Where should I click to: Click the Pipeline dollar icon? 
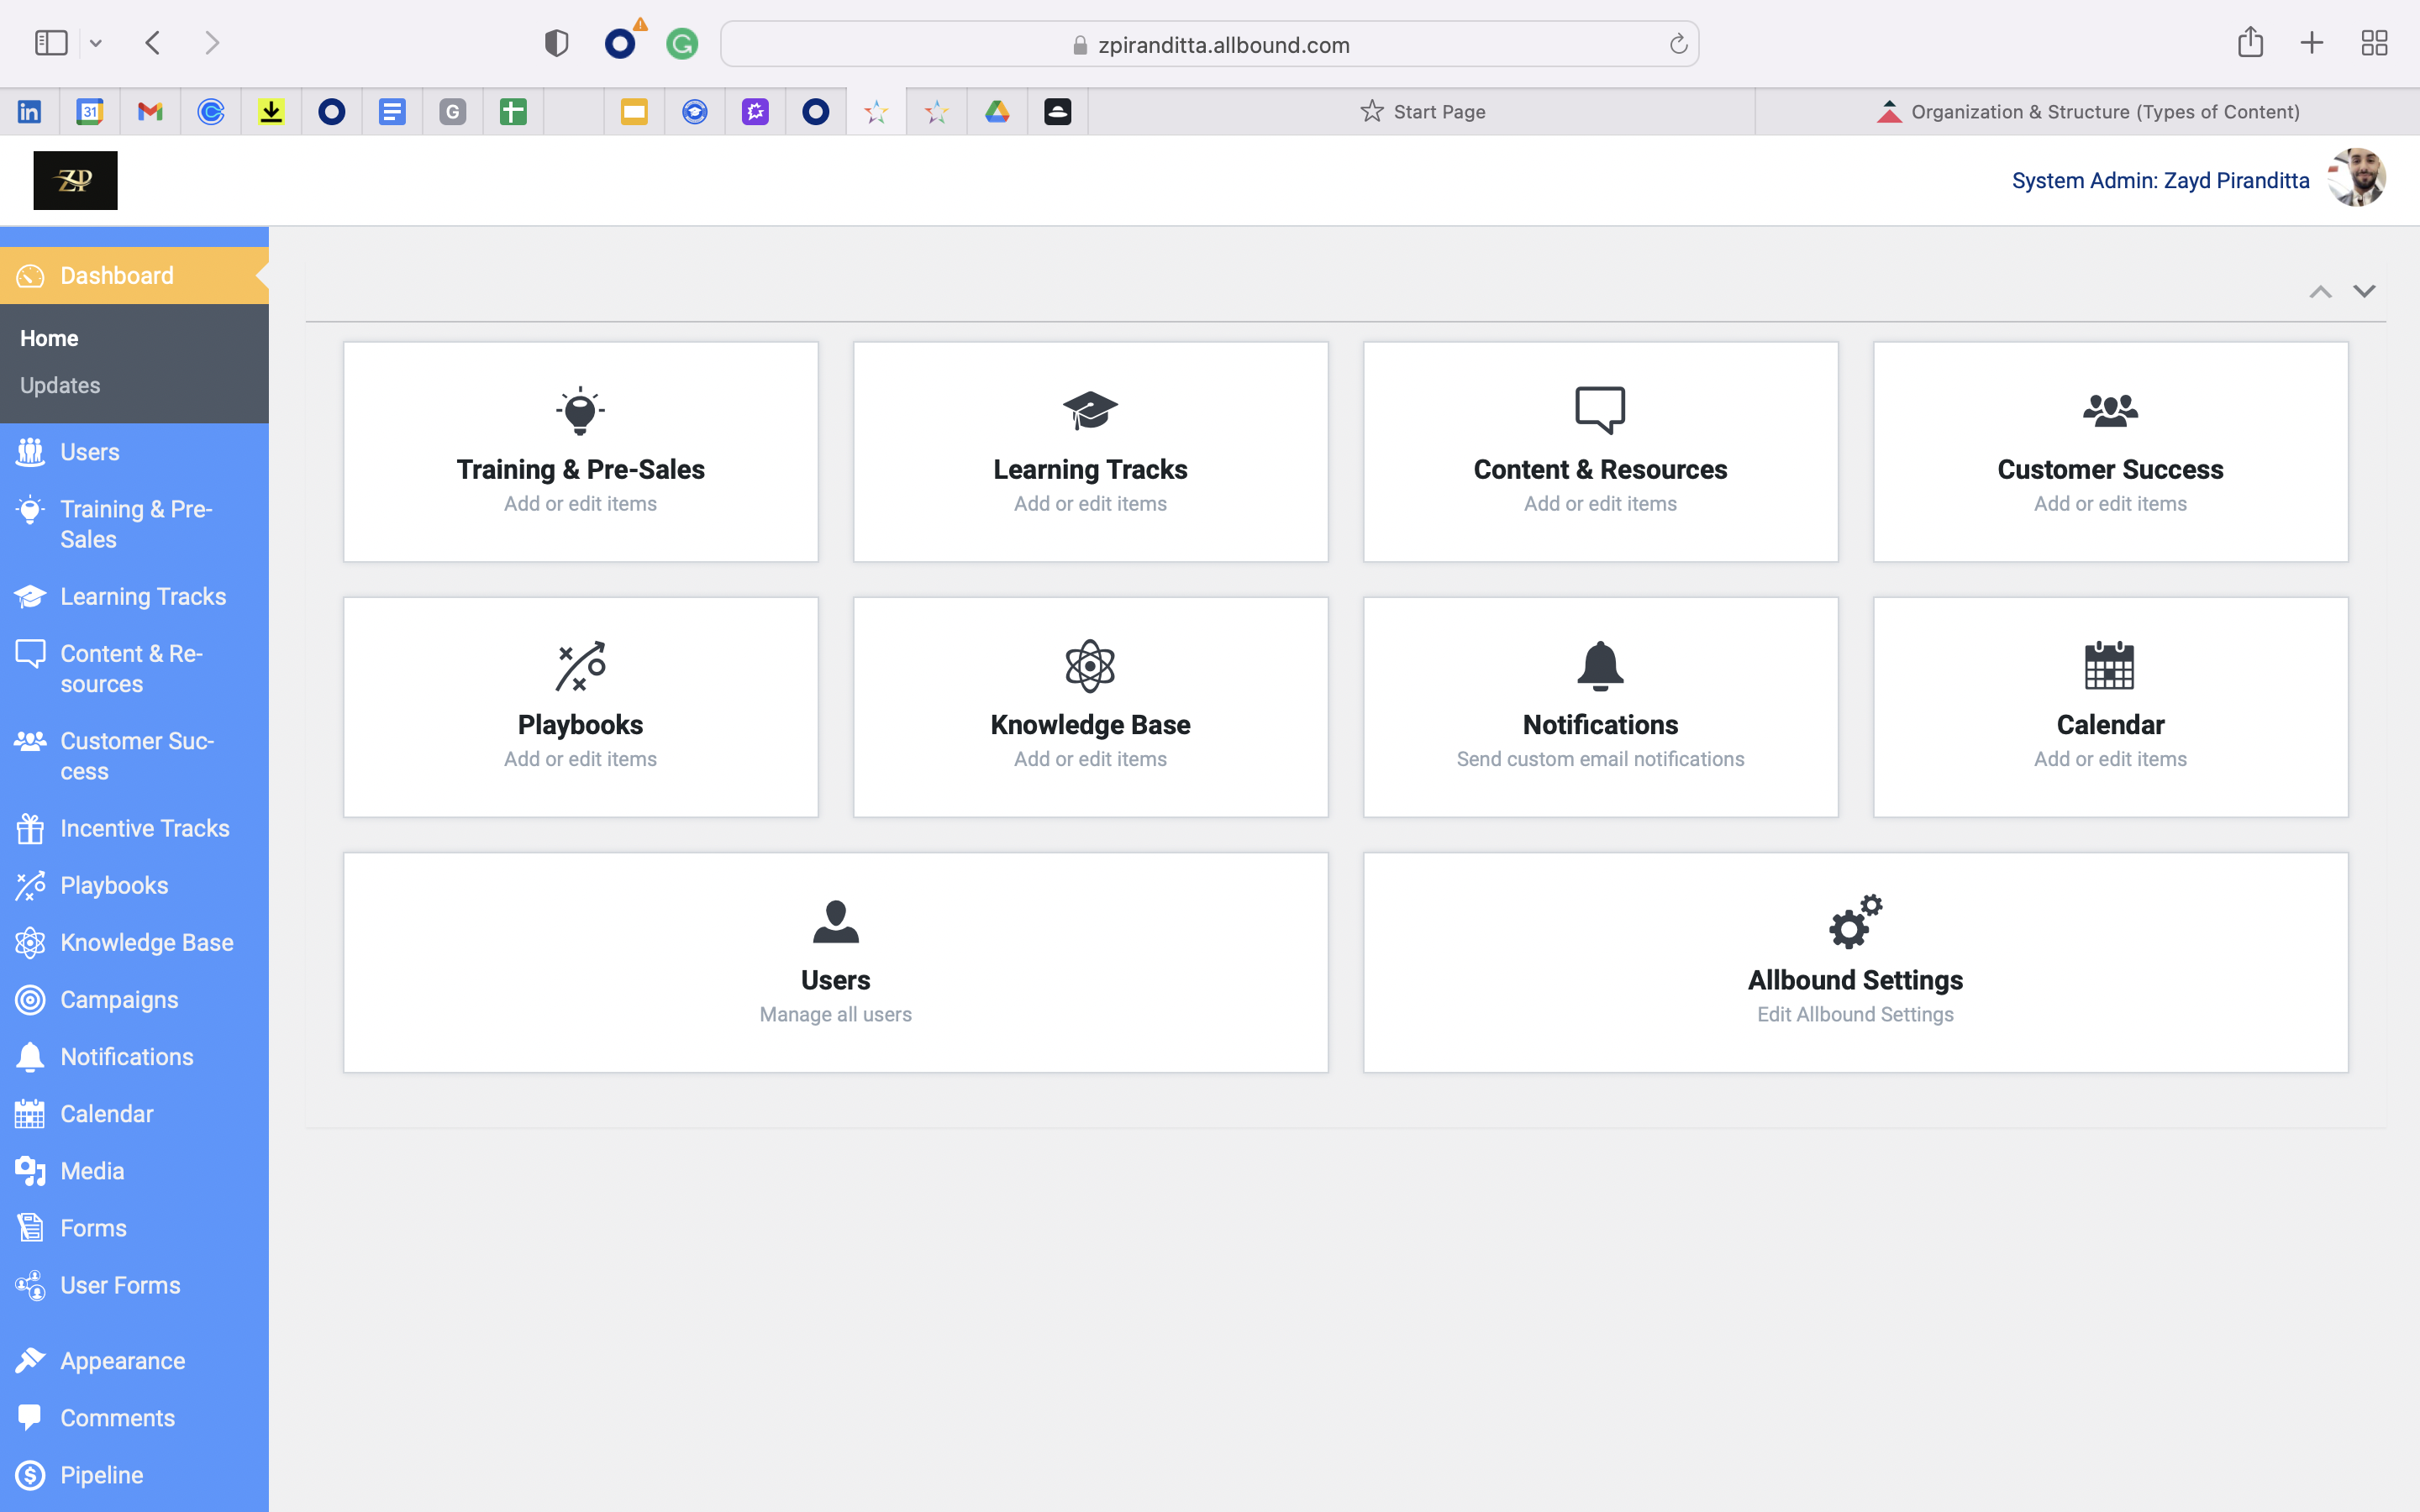tap(30, 1475)
